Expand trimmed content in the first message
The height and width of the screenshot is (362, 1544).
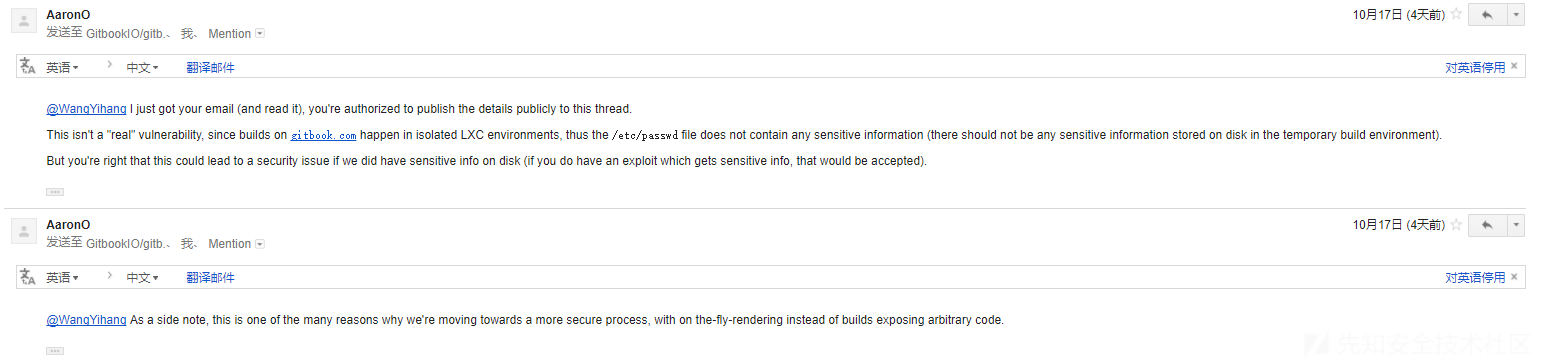tap(55, 191)
